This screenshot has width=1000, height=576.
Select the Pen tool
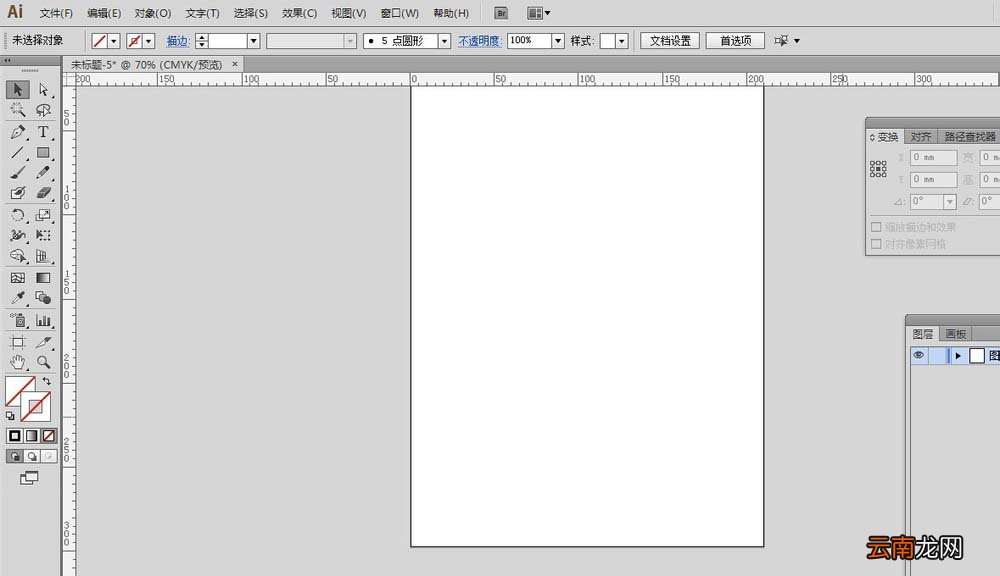coord(18,132)
